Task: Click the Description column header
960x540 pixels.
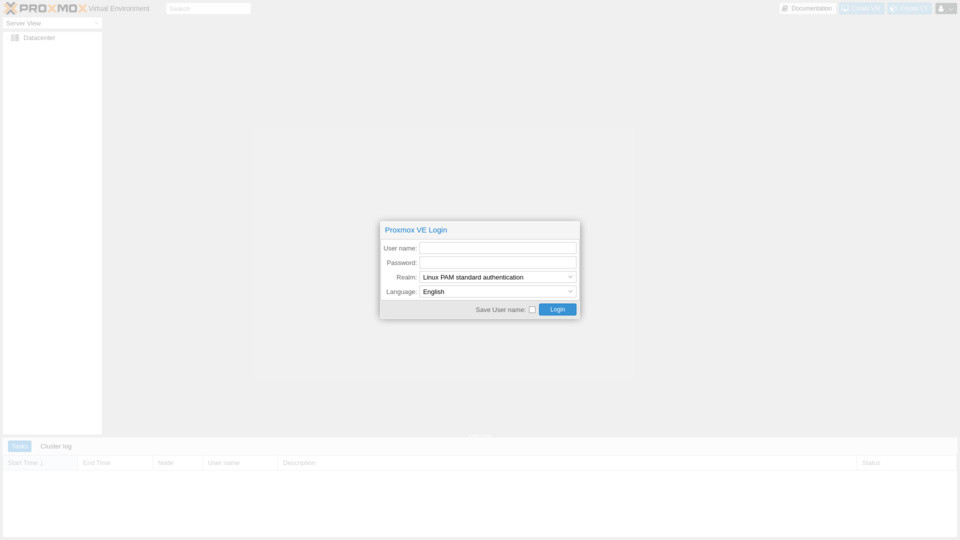Action: [x=567, y=463]
